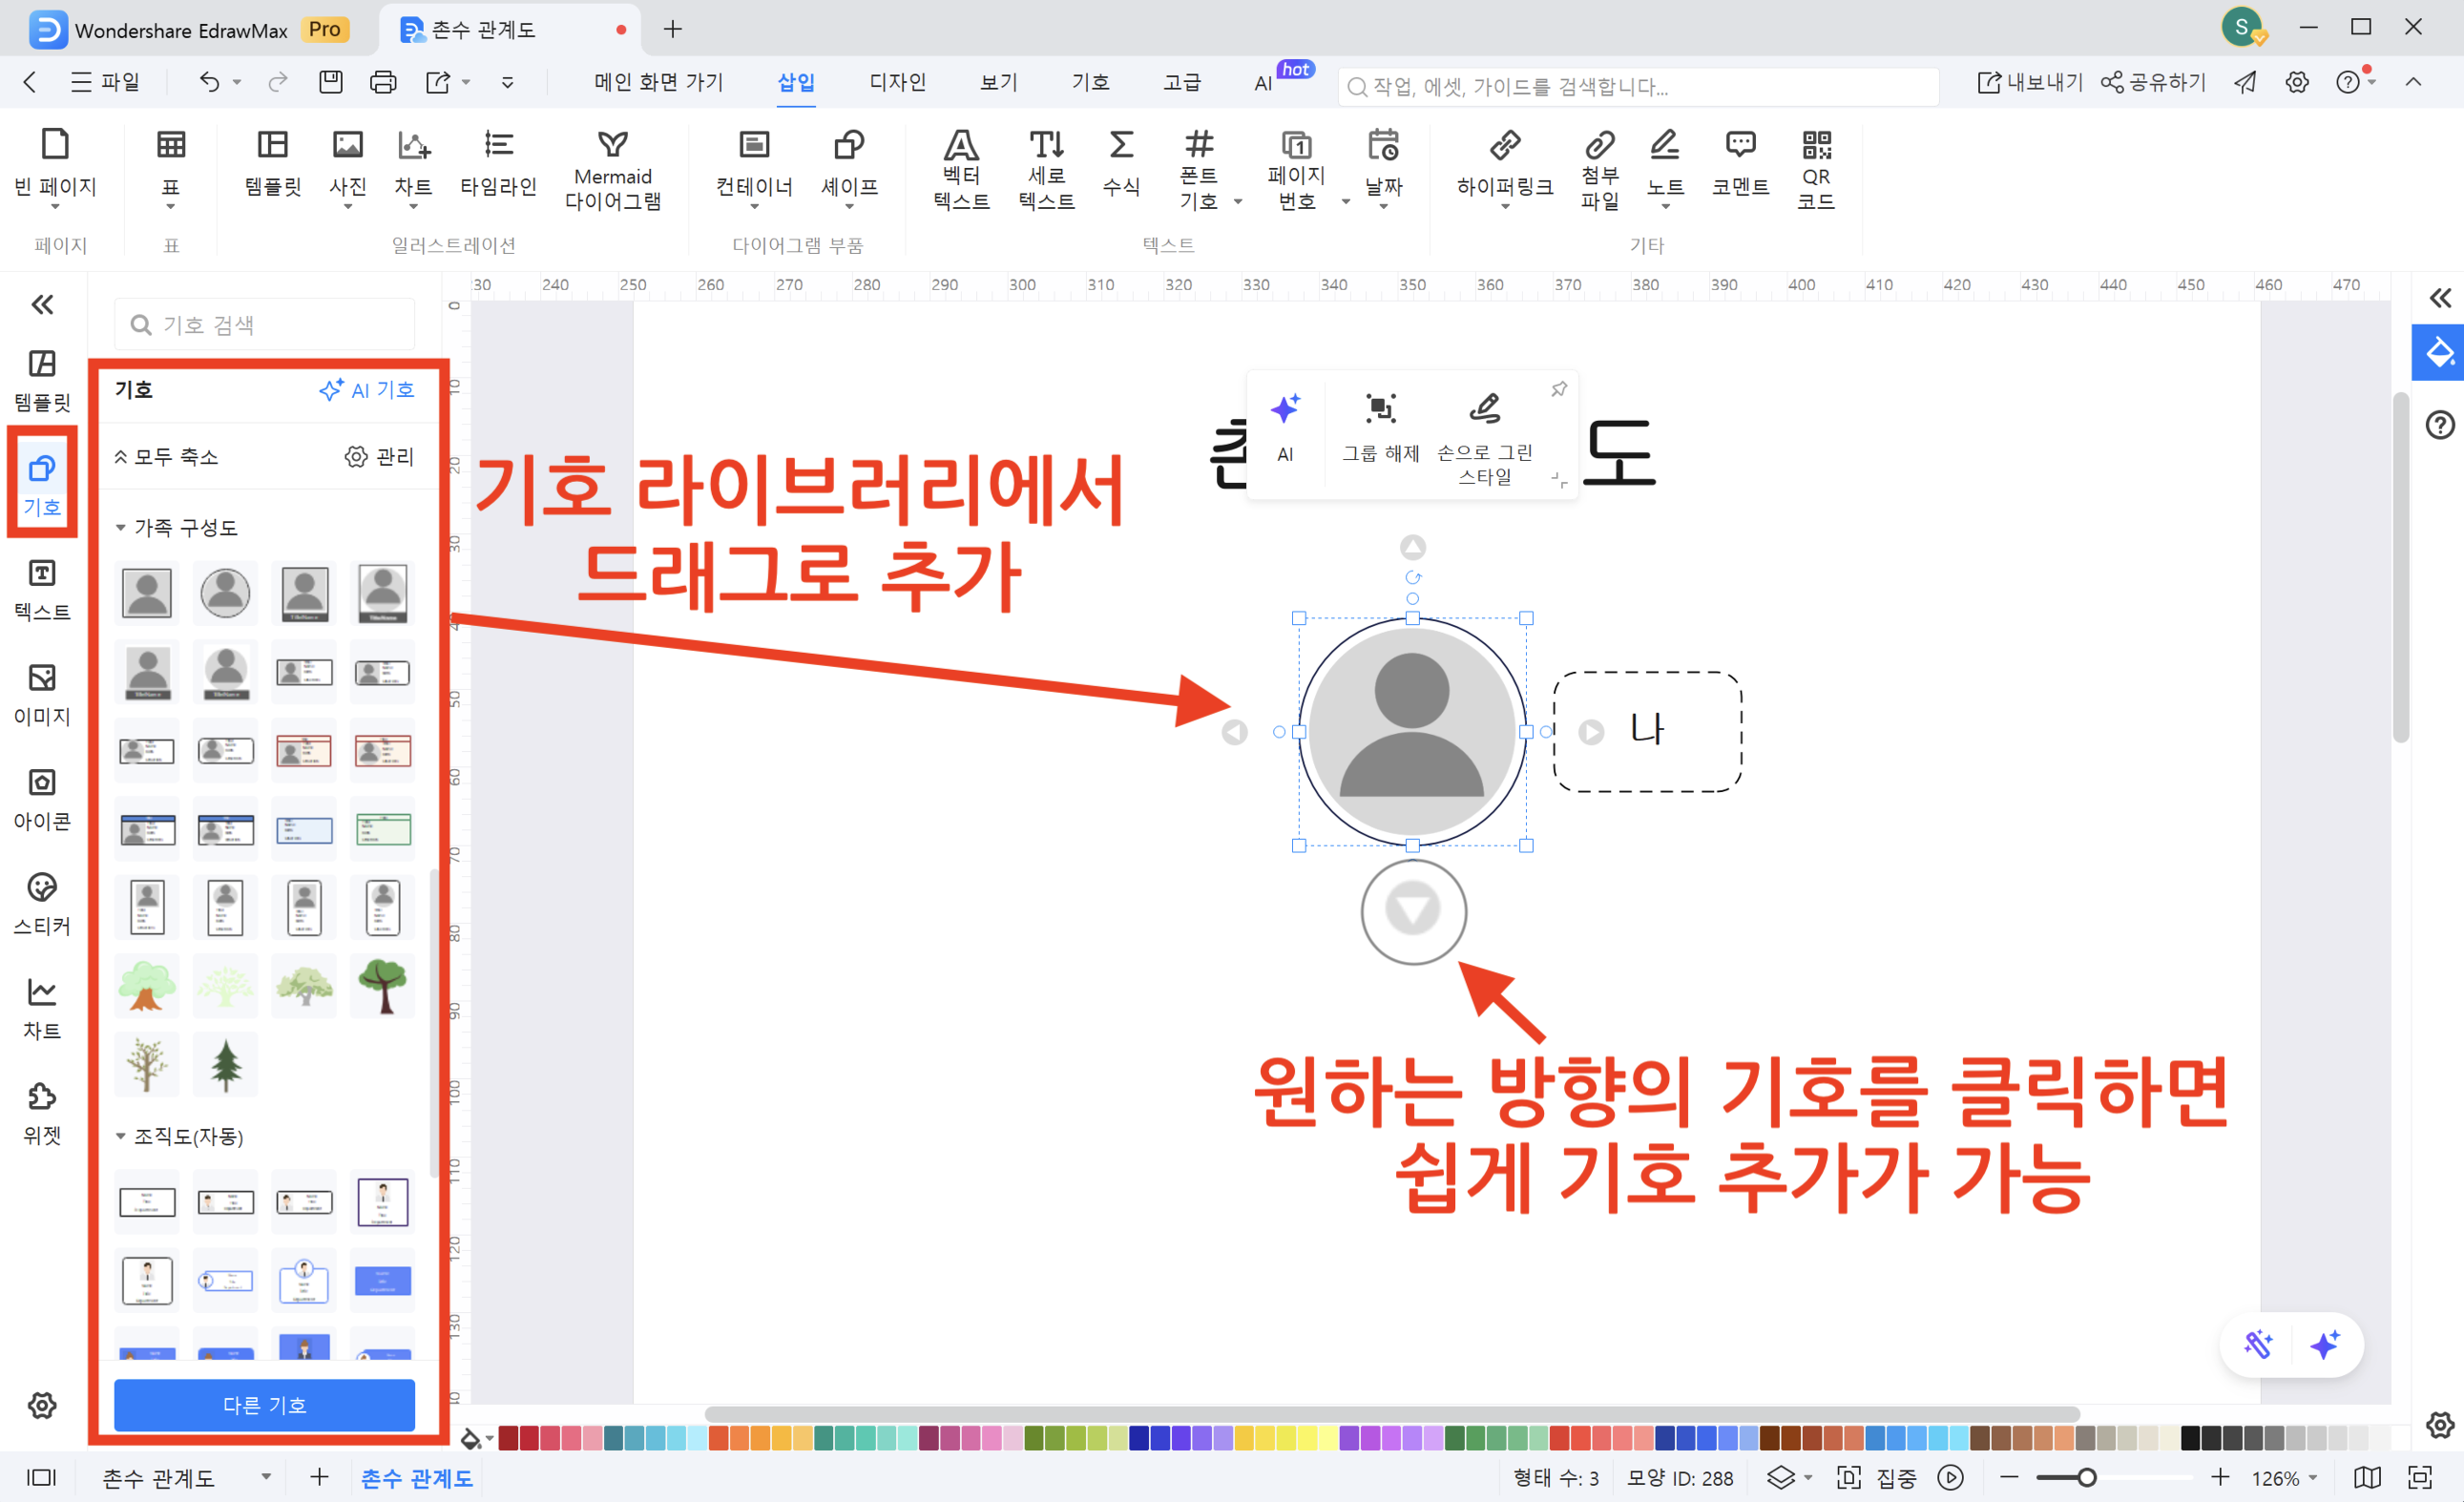The width and height of the screenshot is (2464, 1502).
Task: Switch to the 디자인 ribbon tab
Action: coord(897,82)
